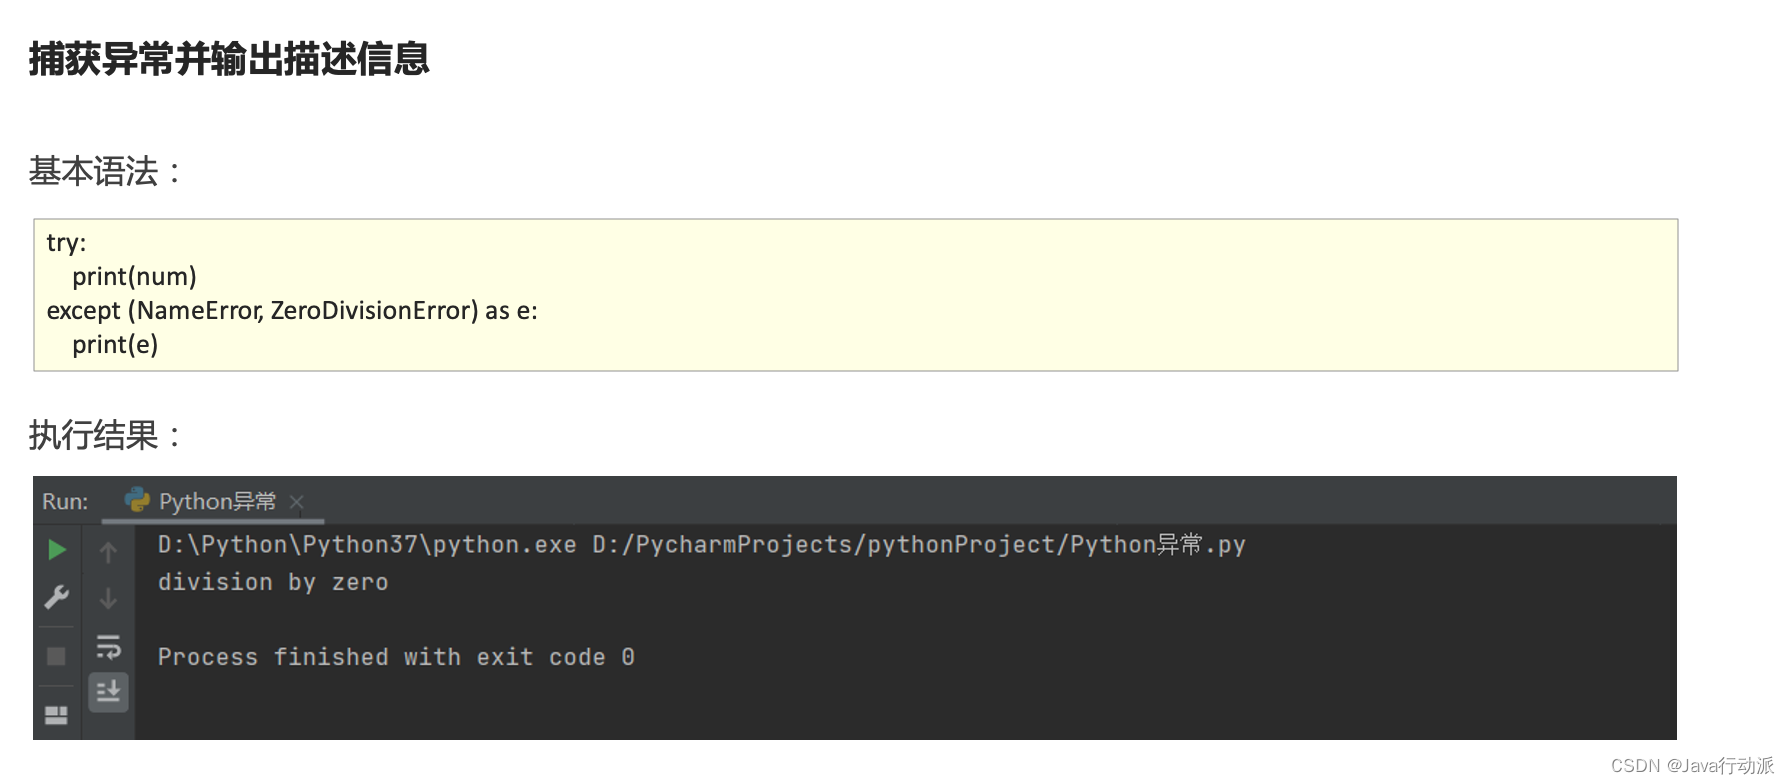
Task: Click the Up the Stack Trace arrow
Action: pyautogui.click(x=108, y=552)
